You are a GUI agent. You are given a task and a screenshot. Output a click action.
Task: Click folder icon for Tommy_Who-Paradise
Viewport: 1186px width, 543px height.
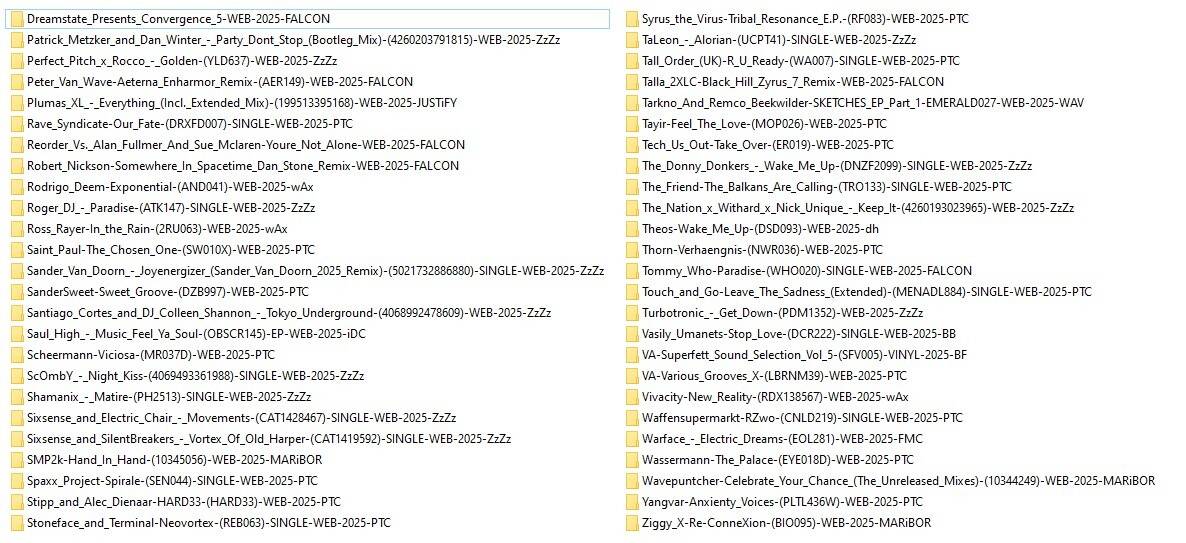pos(632,271)
